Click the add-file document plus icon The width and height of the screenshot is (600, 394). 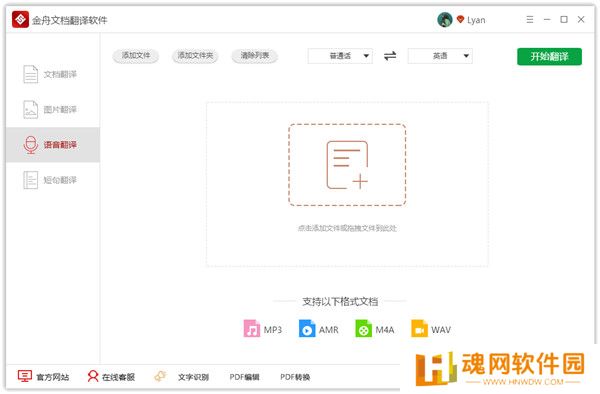coord(347,165)
